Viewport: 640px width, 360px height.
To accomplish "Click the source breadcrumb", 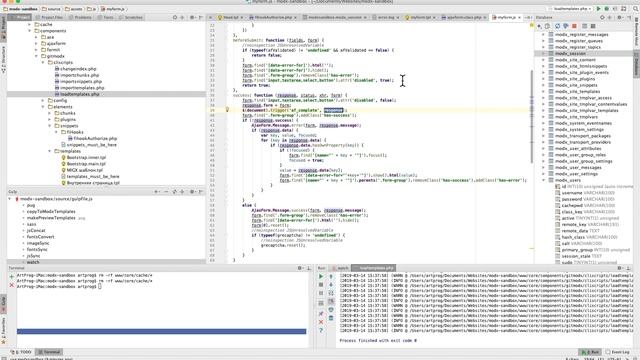I will pos(51,9).
